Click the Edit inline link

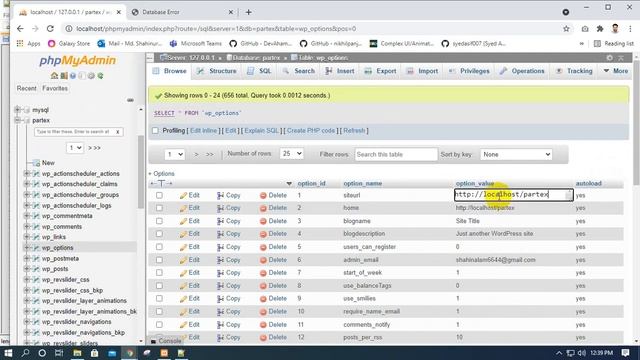[204, 131]
